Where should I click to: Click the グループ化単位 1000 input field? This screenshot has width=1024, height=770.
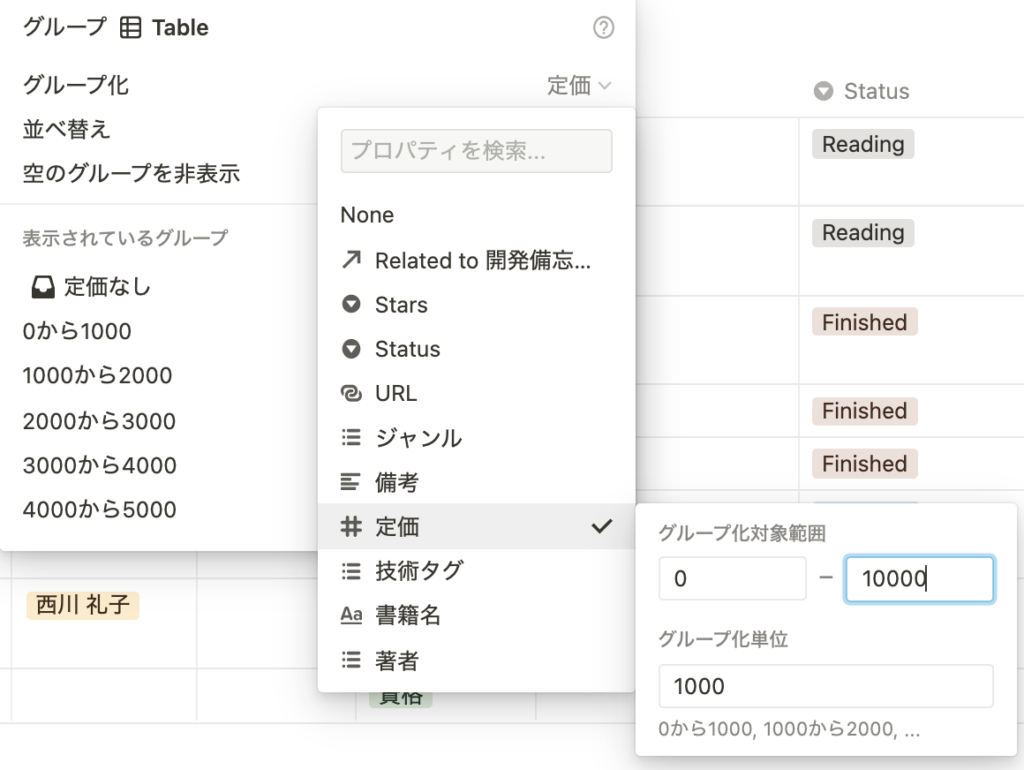pyautogui.click(x=825, y=686)
